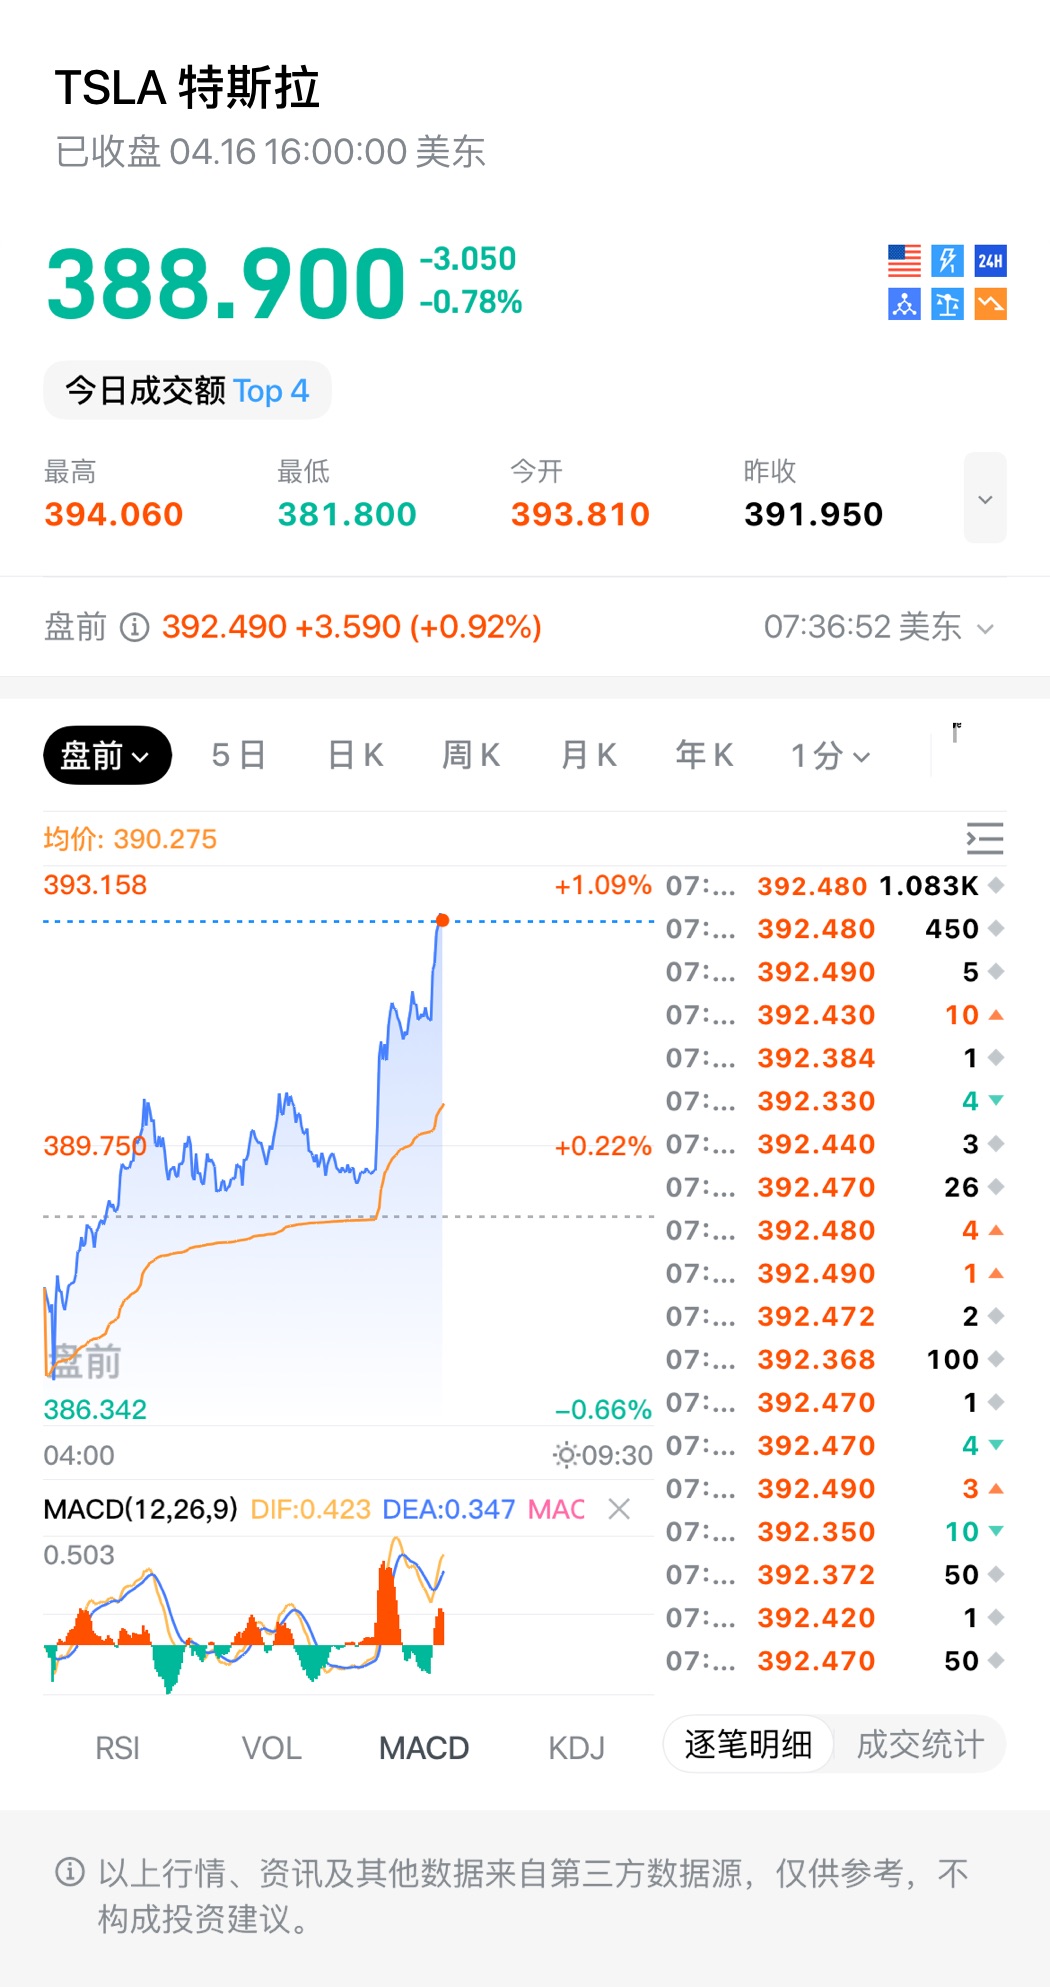Open the 盘前 chart session dropdown

pyautogui.click(x=107, y=755)
